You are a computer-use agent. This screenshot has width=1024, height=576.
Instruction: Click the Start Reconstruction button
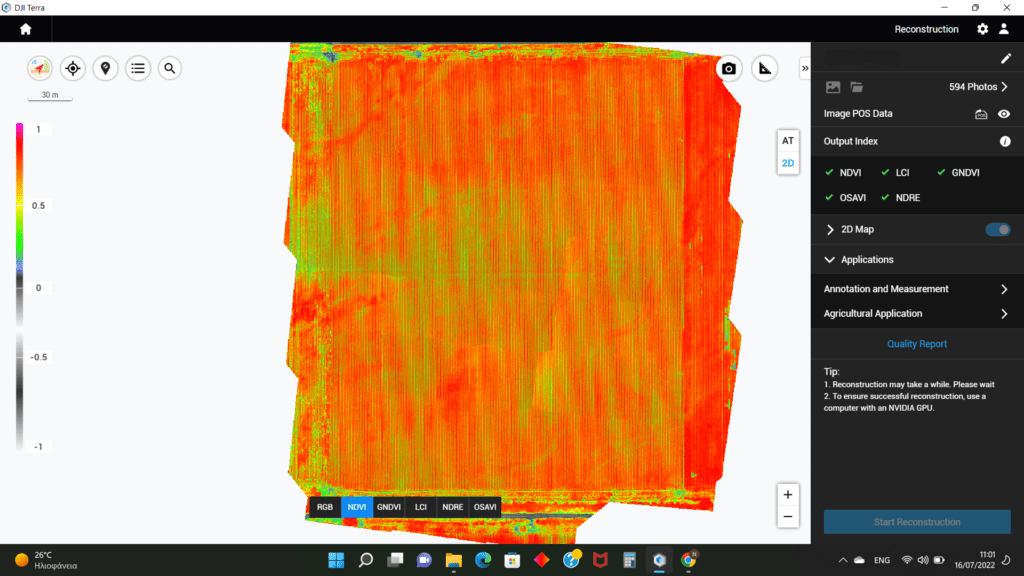[917, 522]
